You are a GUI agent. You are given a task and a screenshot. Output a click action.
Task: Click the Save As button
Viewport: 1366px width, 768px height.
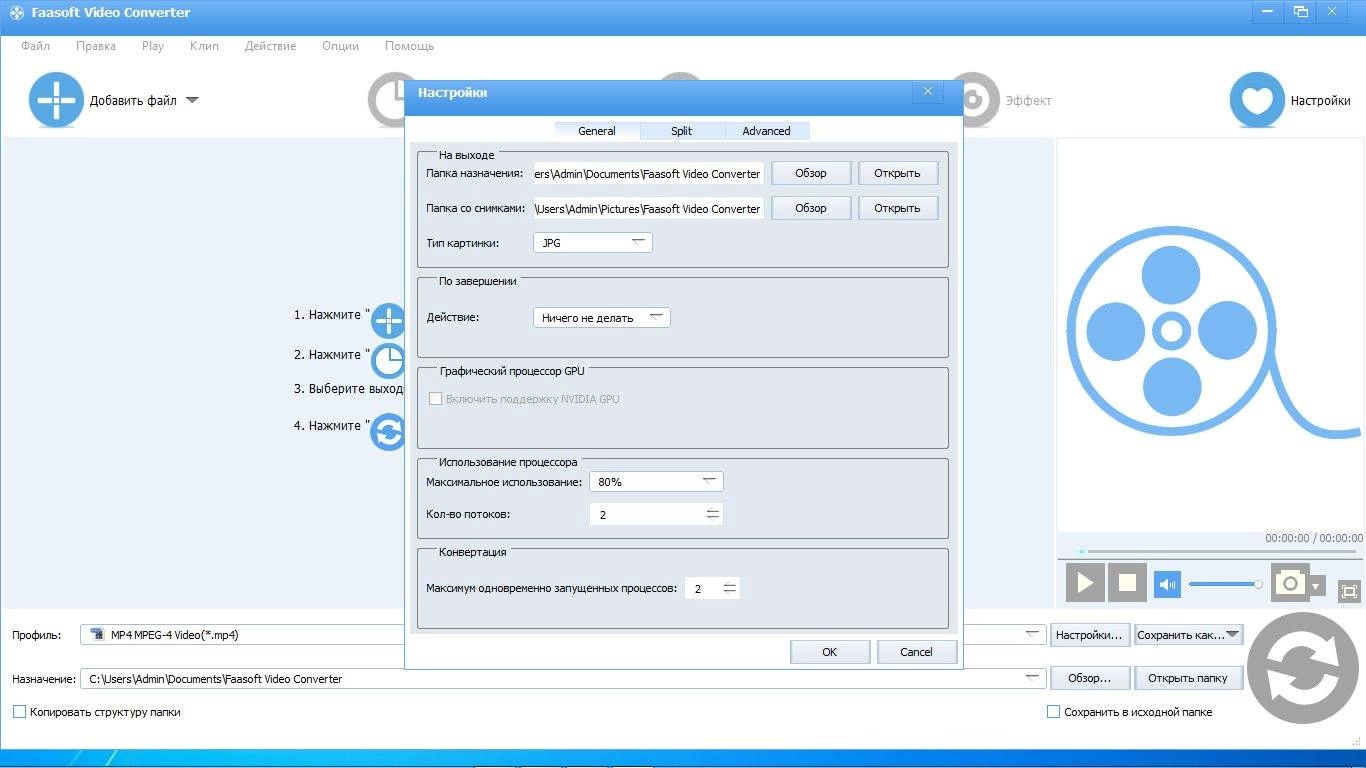click(1188, 634)
